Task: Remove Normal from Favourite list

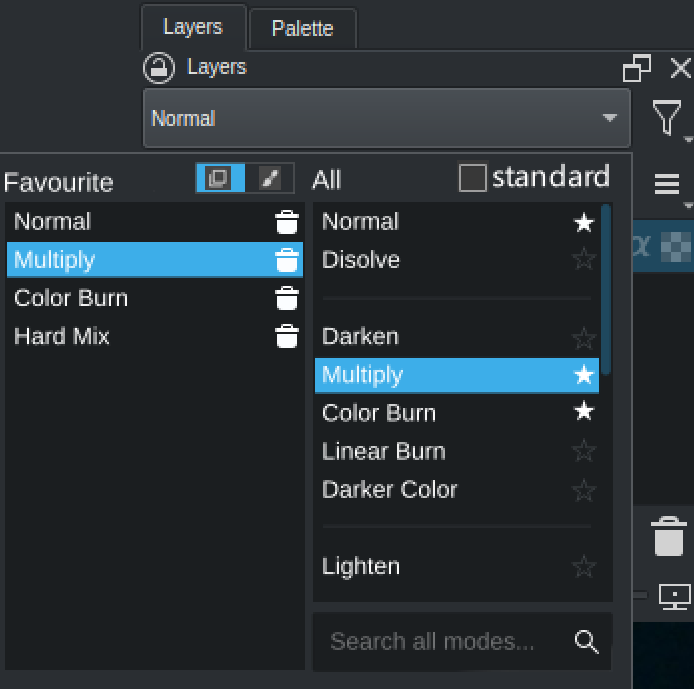Action: coord(287,222)
